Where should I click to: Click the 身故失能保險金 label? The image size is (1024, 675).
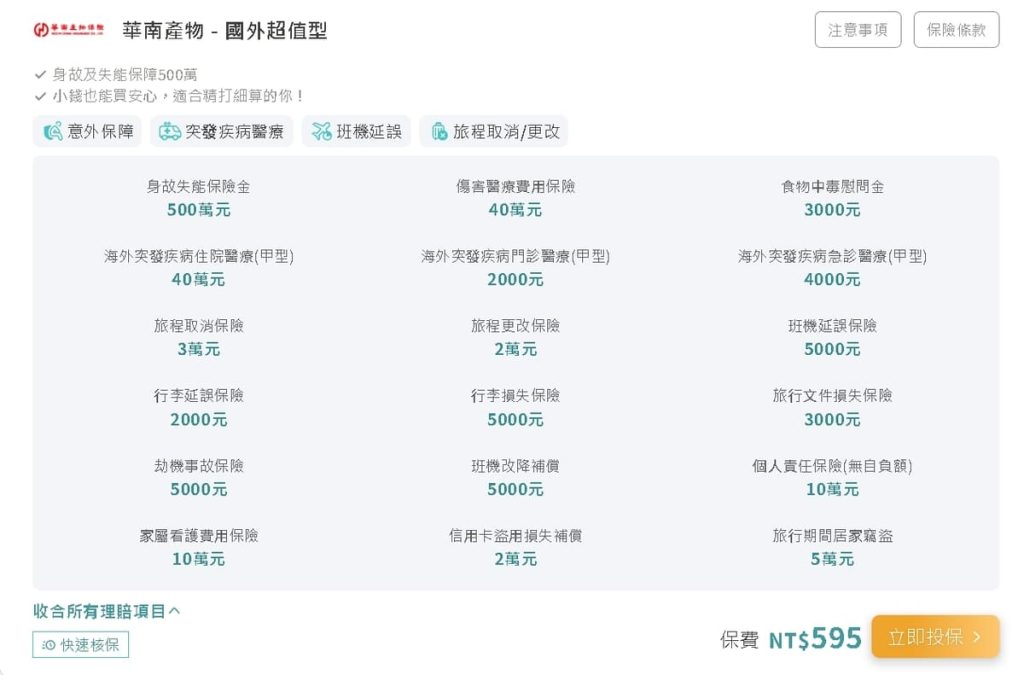click(x=199, y=187)
